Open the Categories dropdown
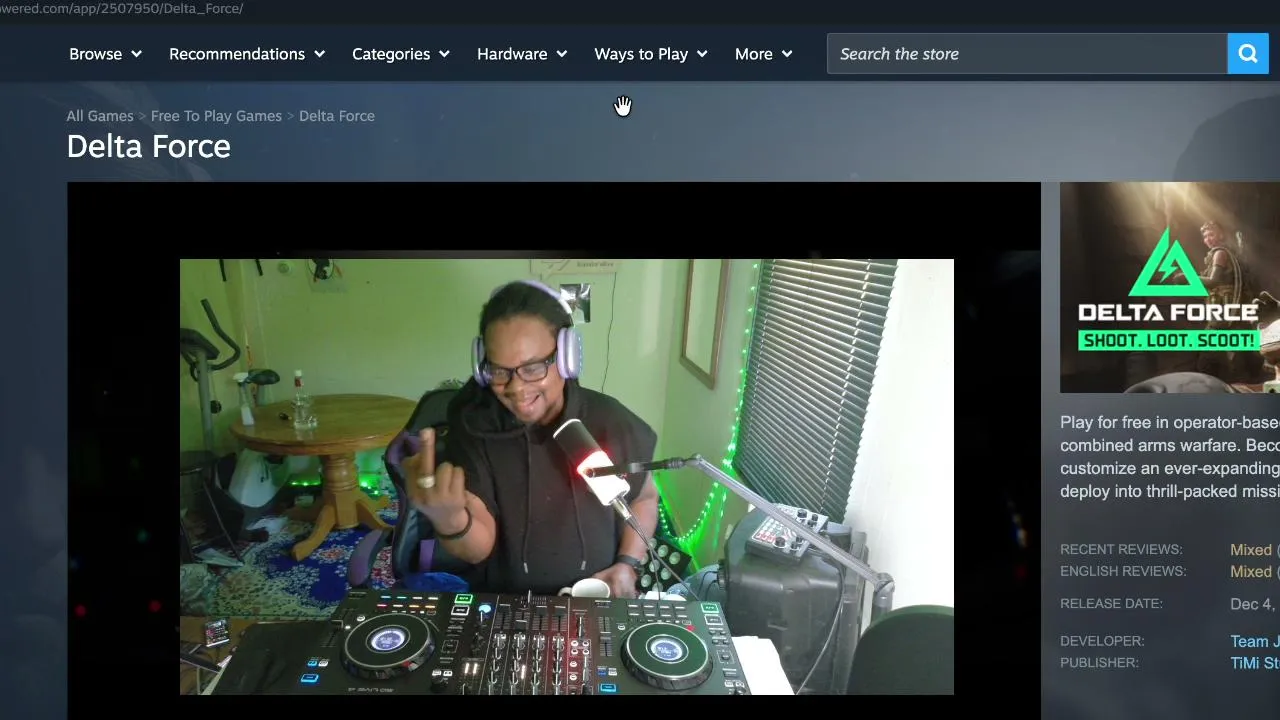This screenshot has height=720, width=1280. 401,54
